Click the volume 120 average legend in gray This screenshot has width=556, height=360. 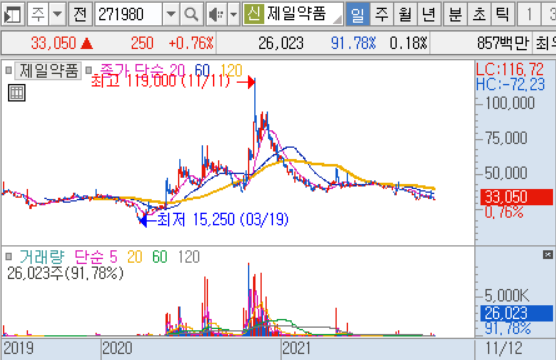[x=189, y=256]
